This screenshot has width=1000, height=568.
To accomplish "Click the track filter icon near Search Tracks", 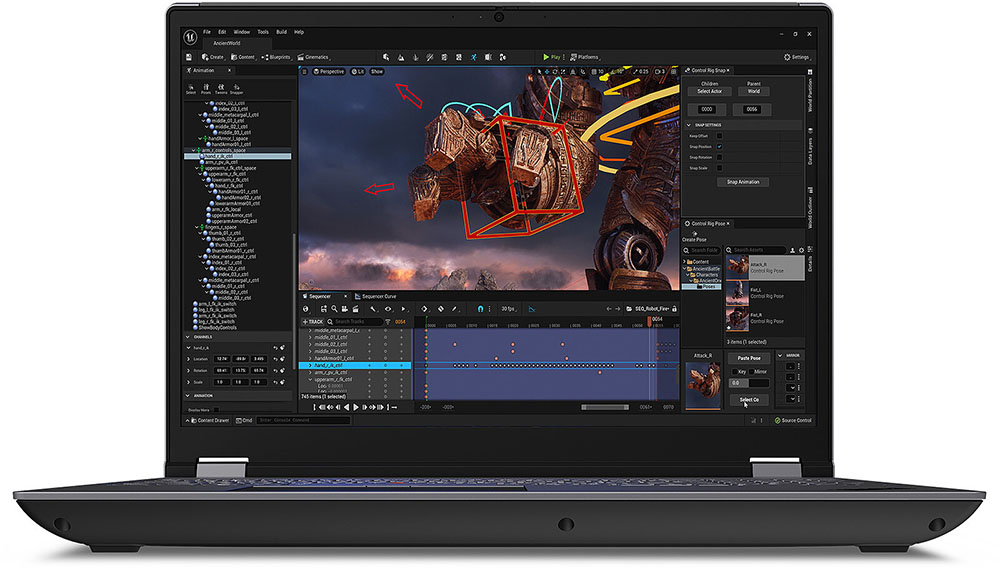I will pos(387,322).
